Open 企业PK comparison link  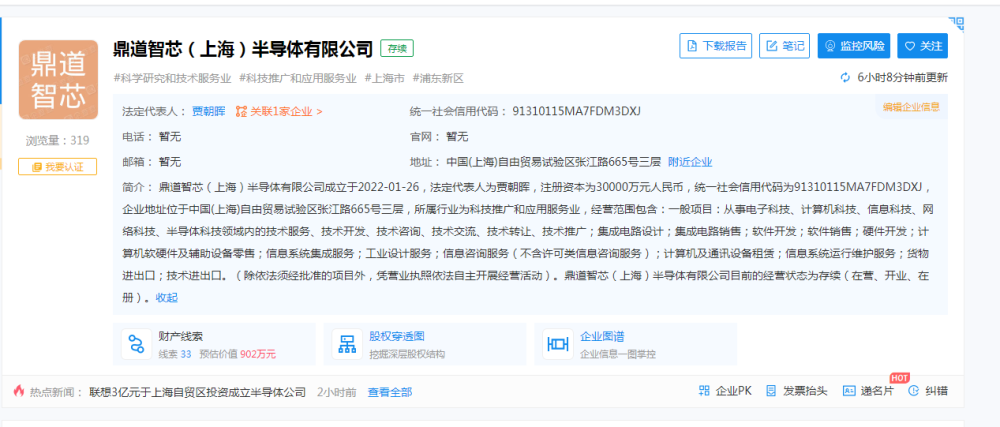(733, 391)
